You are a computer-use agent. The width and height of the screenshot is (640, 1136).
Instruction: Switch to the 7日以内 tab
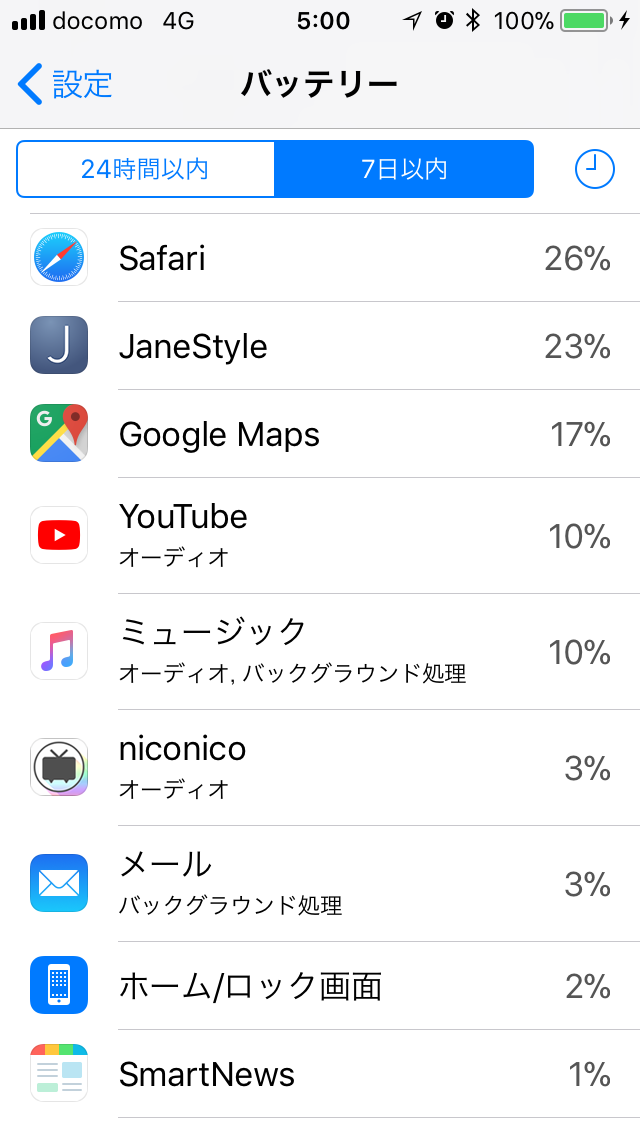(404, 170)
